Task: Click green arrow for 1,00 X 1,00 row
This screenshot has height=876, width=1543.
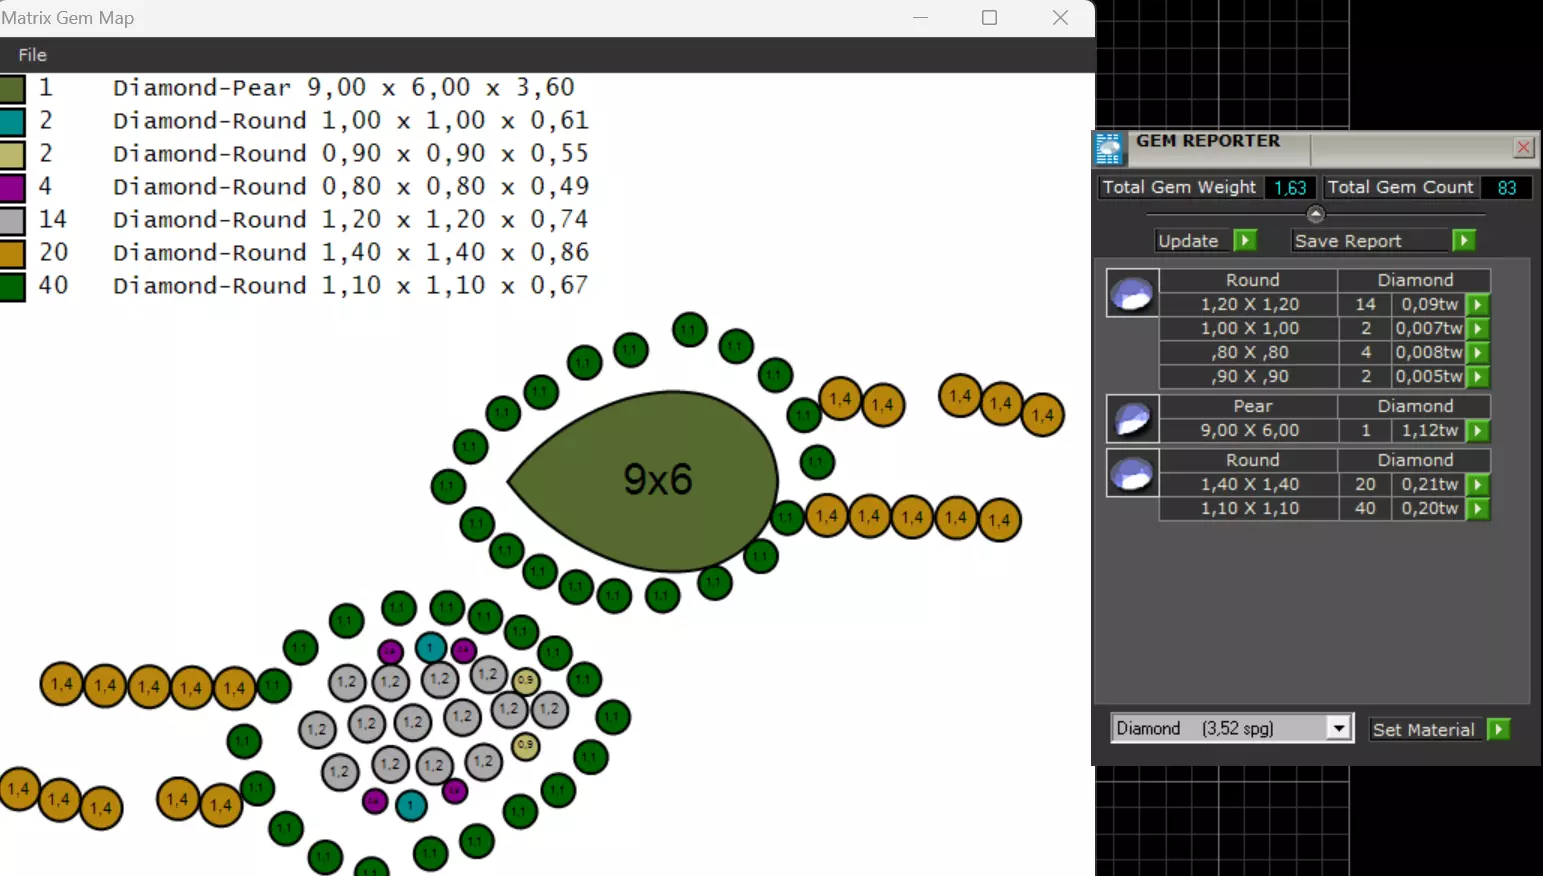Action: (x=1478, y=328)
